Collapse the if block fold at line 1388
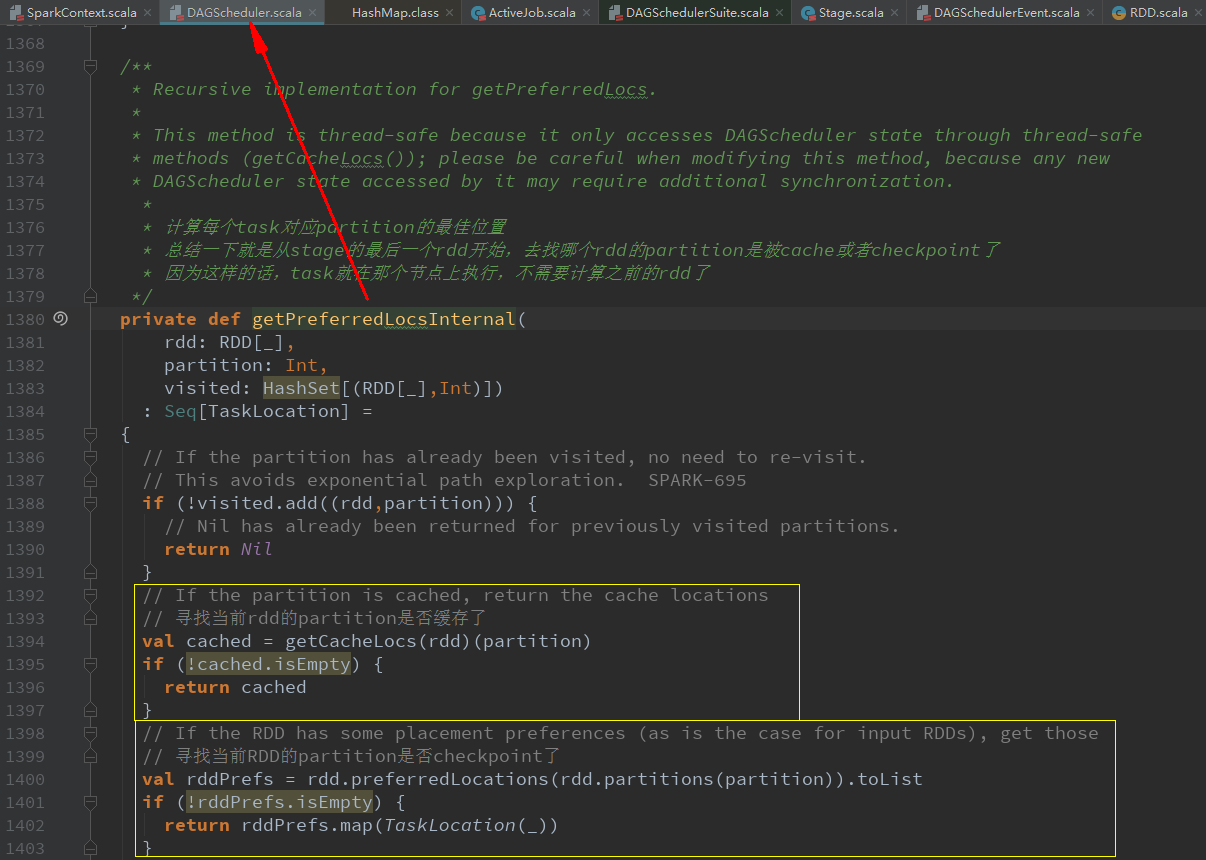1206x860 pixels. [91, 503]
